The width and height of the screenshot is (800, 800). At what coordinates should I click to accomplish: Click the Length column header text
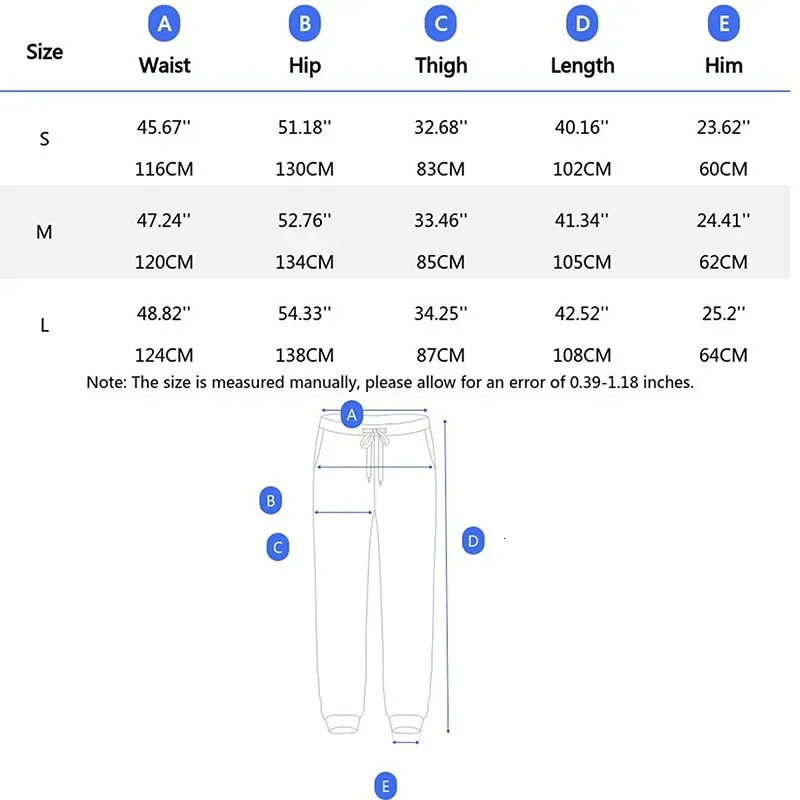(x=582, y=66)
